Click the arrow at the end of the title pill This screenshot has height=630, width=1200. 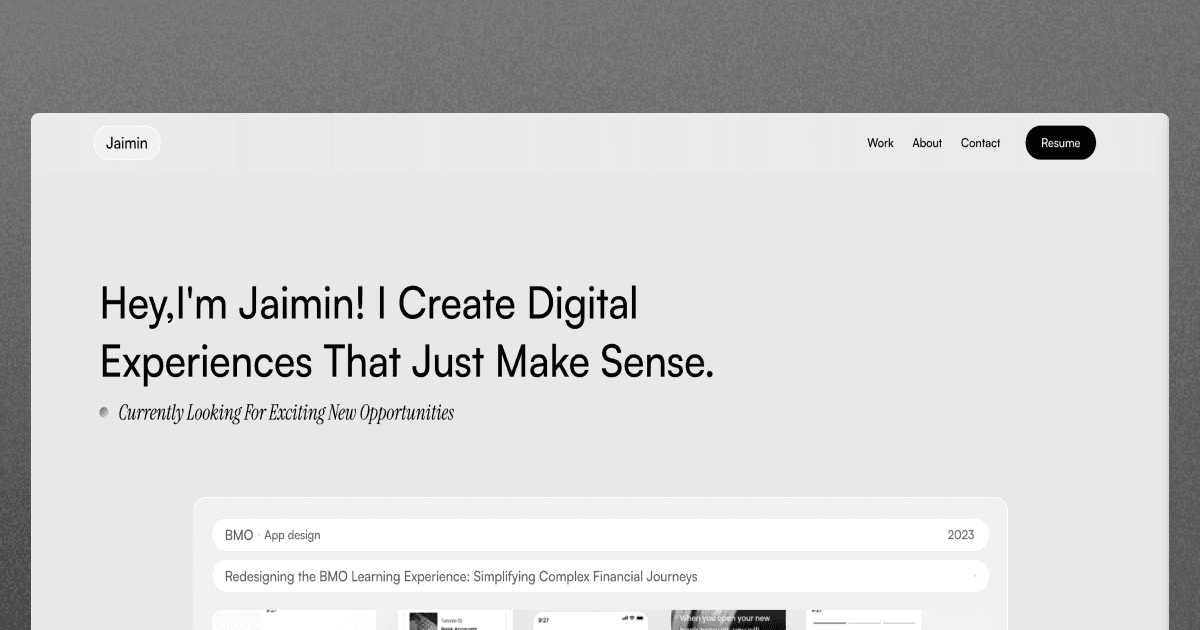[973, 576]
